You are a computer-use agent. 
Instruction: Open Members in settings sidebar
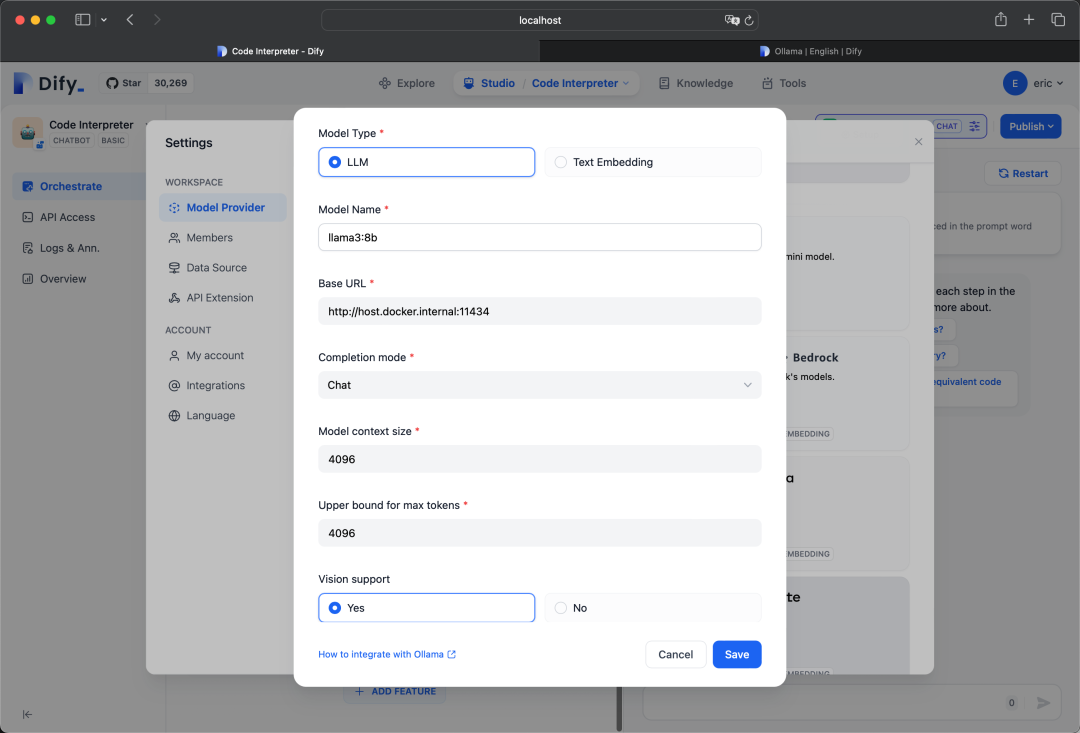(x=209, y=238)
